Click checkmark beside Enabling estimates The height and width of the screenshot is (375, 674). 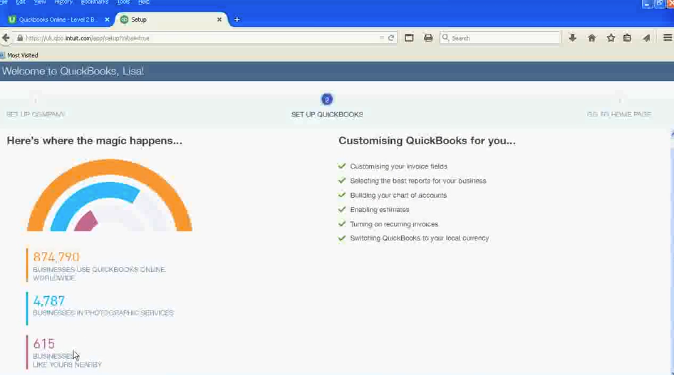pos(342,209)
